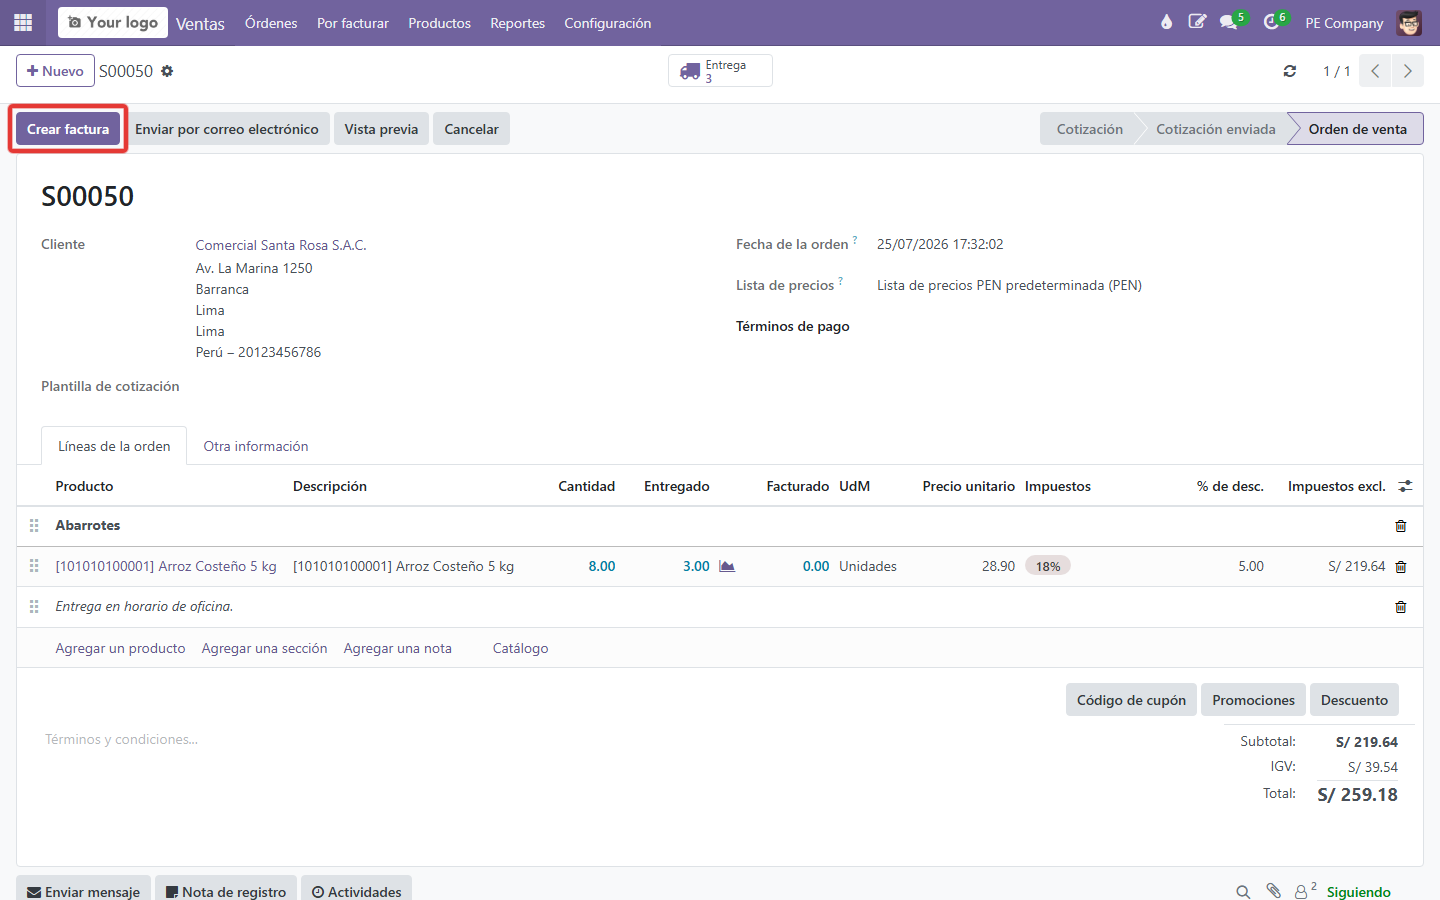This screenshot has width=1440, height=900.
Task: Select the Cotización enviada status stage
Action: [1215, 129]
